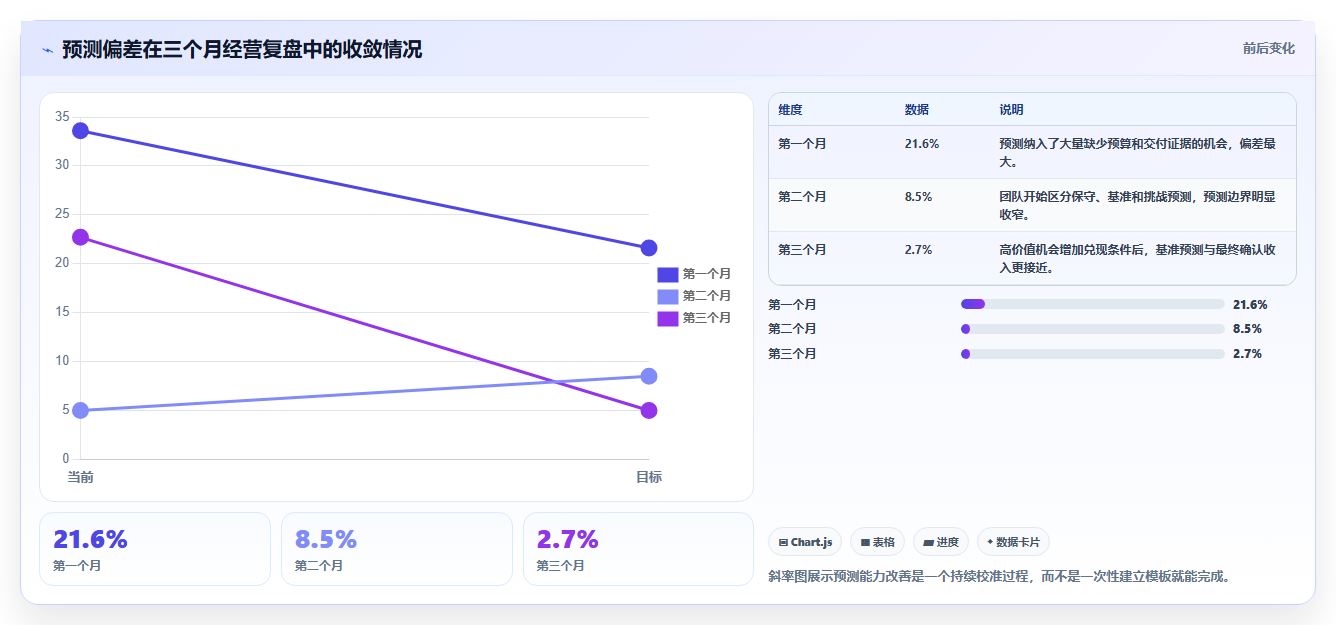Viewport: 1336px width, 625px height.
Task: Click the 数据卡片 tag chip
Action: pos(1013,542)
